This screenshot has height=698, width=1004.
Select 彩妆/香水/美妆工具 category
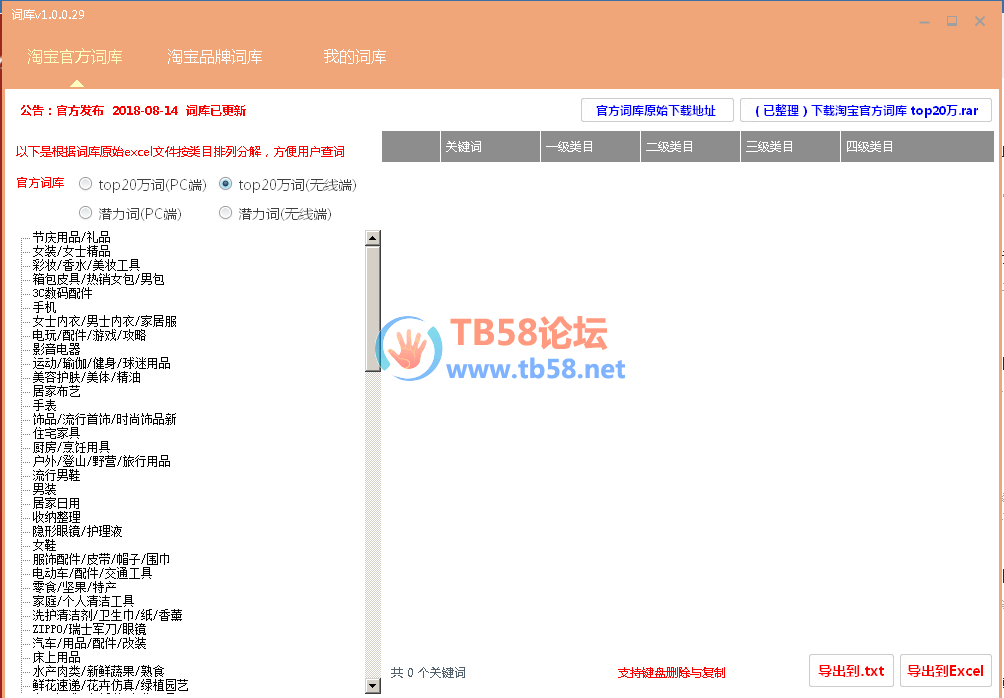86,265
